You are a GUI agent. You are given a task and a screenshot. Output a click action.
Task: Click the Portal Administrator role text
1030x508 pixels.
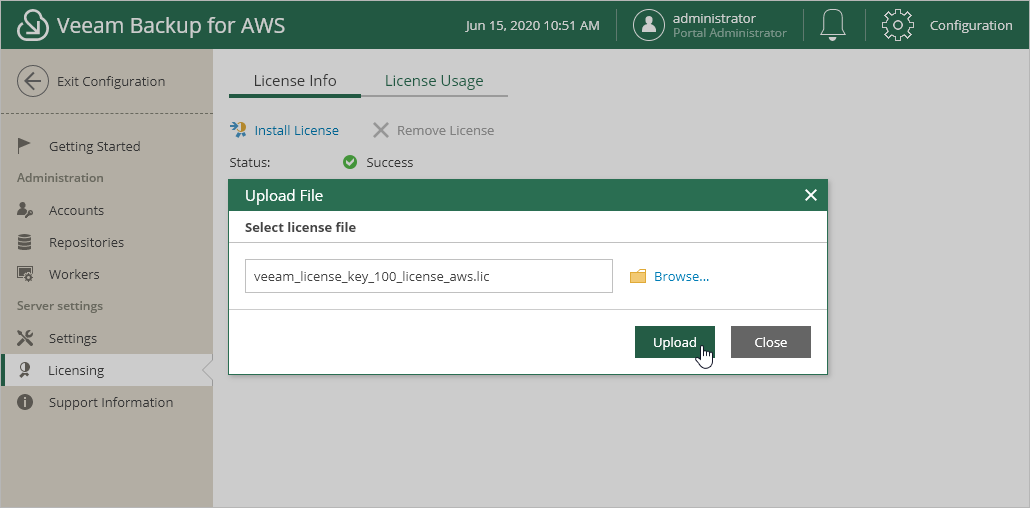click(729, 33)
